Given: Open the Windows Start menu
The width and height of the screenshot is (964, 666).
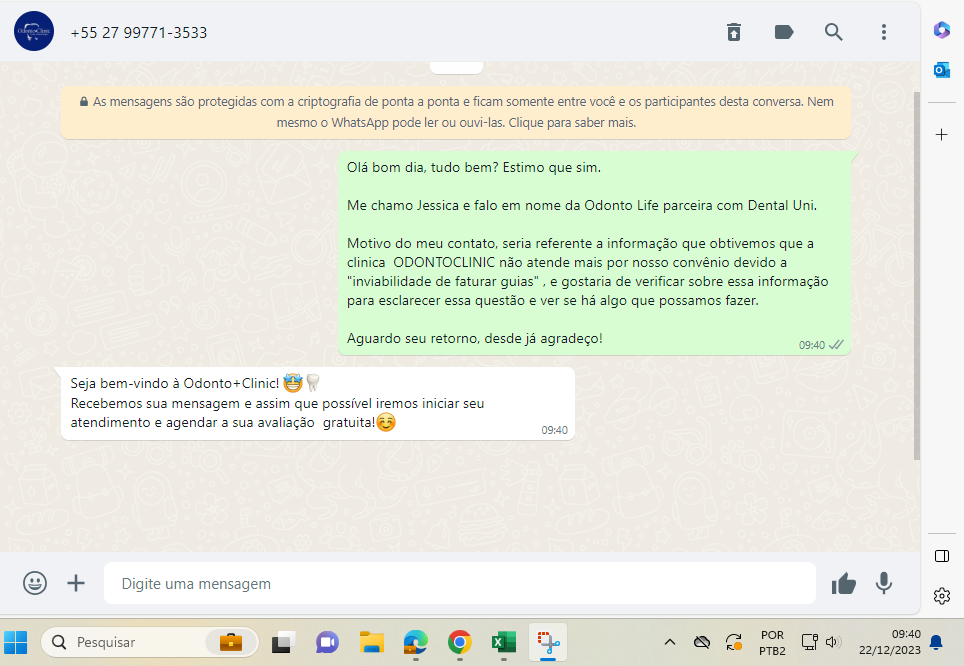Looking at the screenshot, I should [15, 643].
